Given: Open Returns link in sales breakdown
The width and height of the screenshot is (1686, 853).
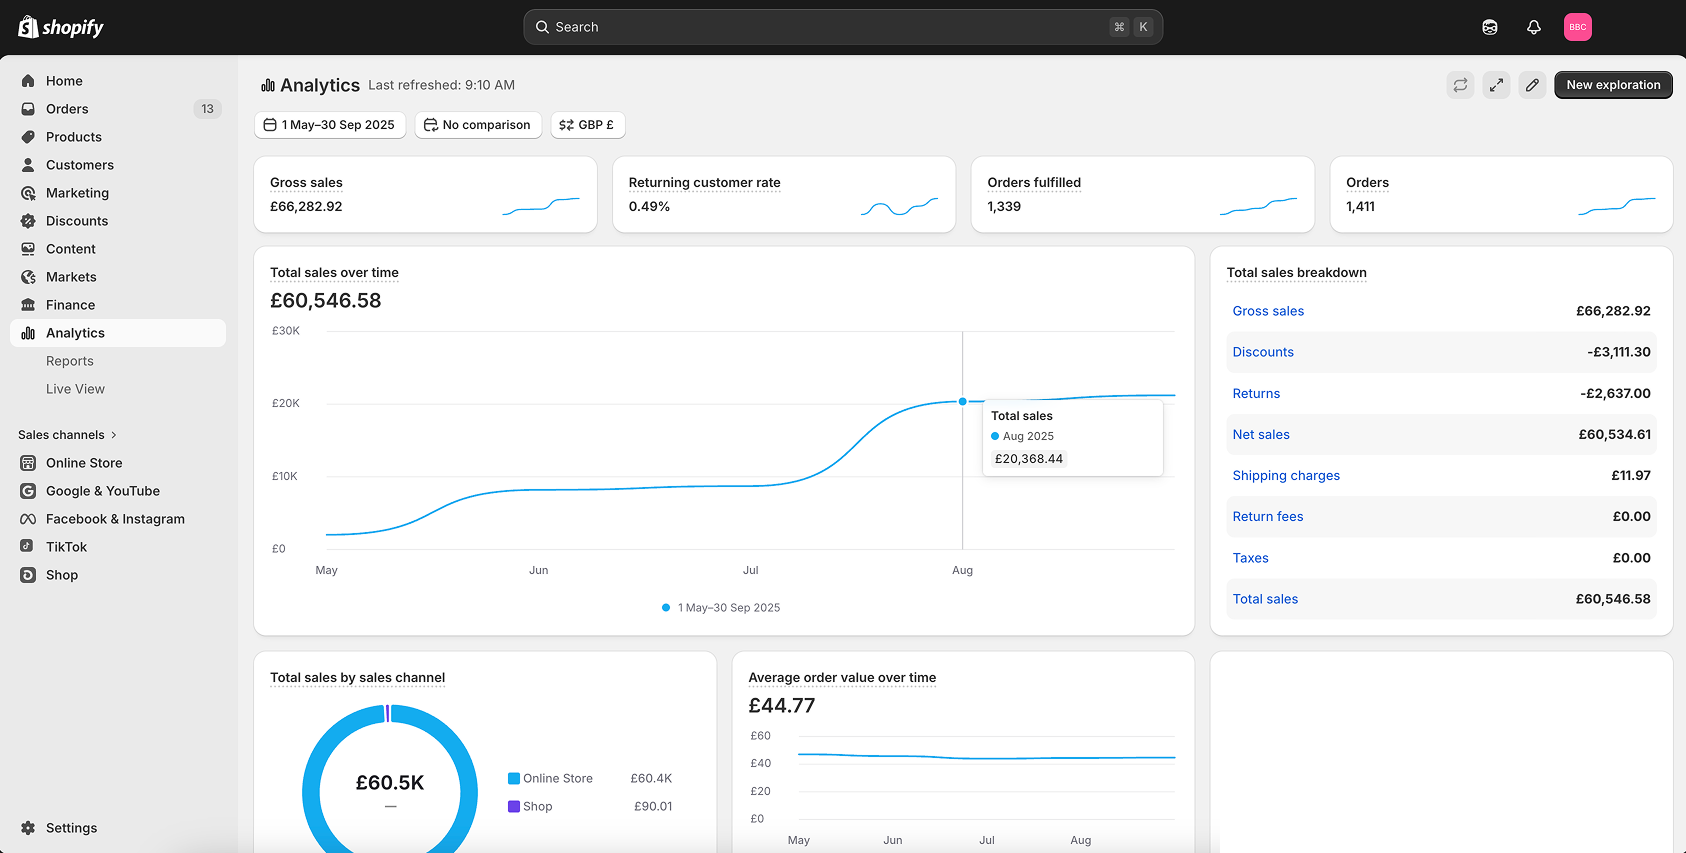Looking at the screenshot, I should tap(1256, 394).
